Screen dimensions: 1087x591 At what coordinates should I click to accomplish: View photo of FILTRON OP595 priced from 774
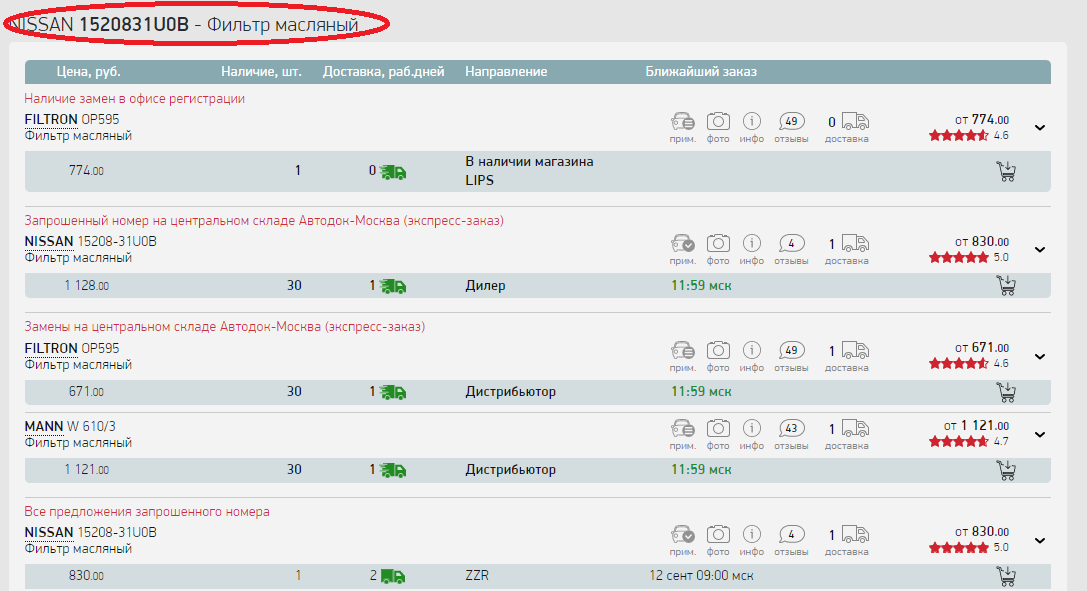point(718,122)
